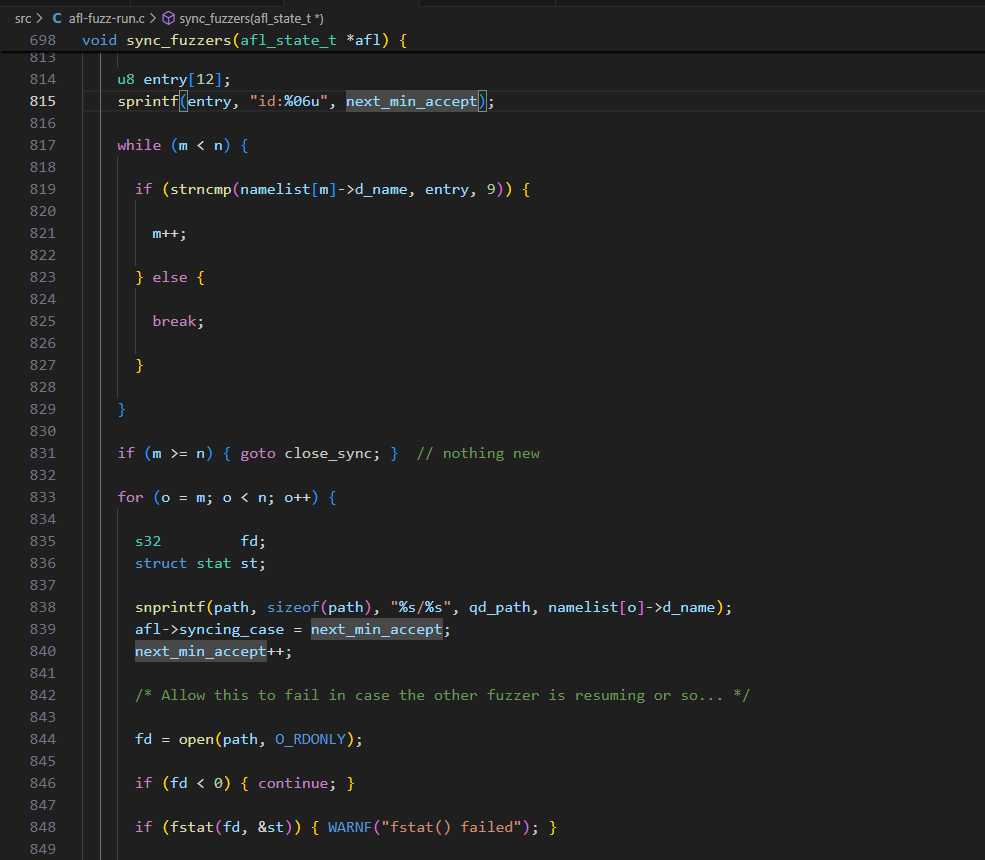The height and width of the screenshot is (860, 985).
Task: Click 'namelist[m]->d_name' on line 819
Action: point(324,189)
